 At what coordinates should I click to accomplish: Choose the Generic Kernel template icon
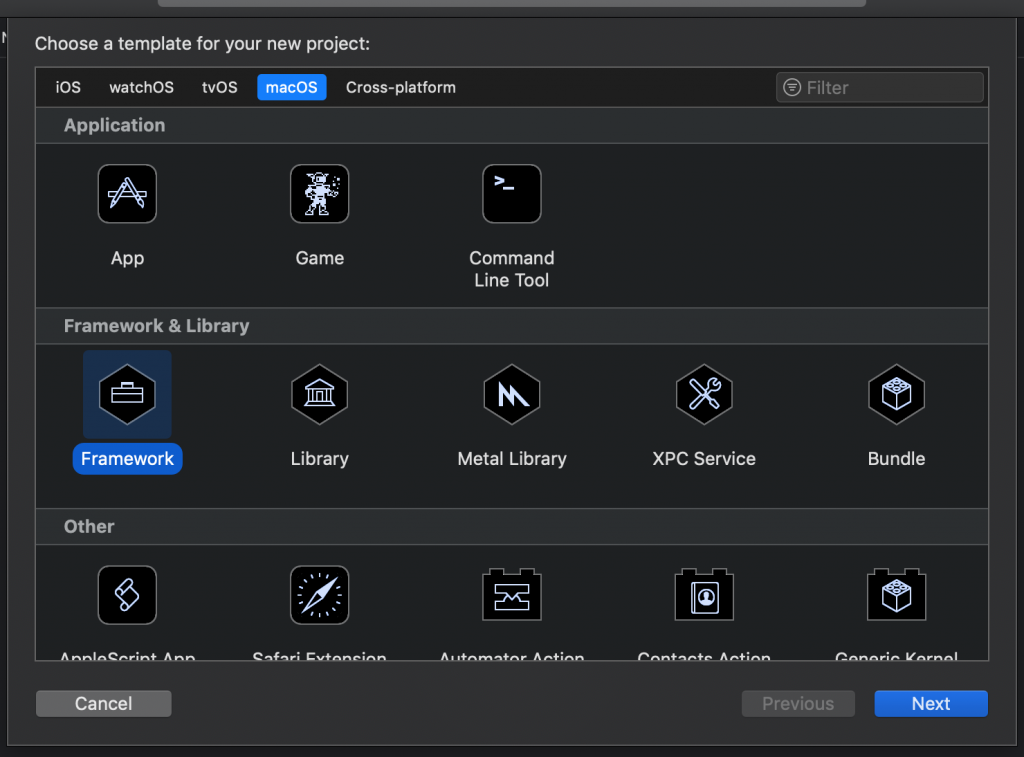tap(897, 594)
